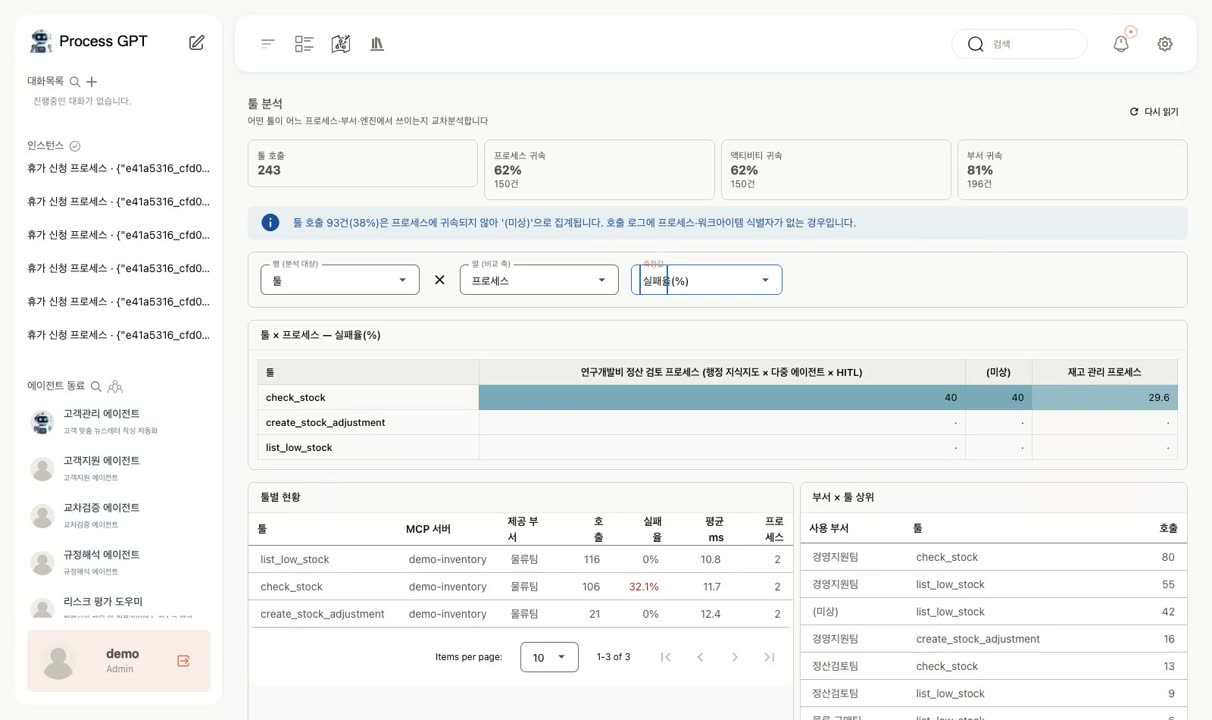Search conversations with magnifier icon beside 대화목록

pyautogui.click(x=75, y=81)
